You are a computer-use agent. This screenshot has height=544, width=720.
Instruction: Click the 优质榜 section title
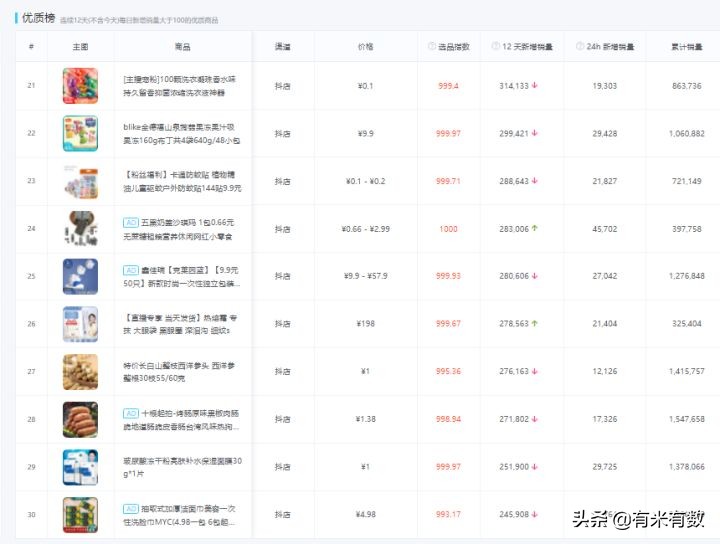point(39,18)
